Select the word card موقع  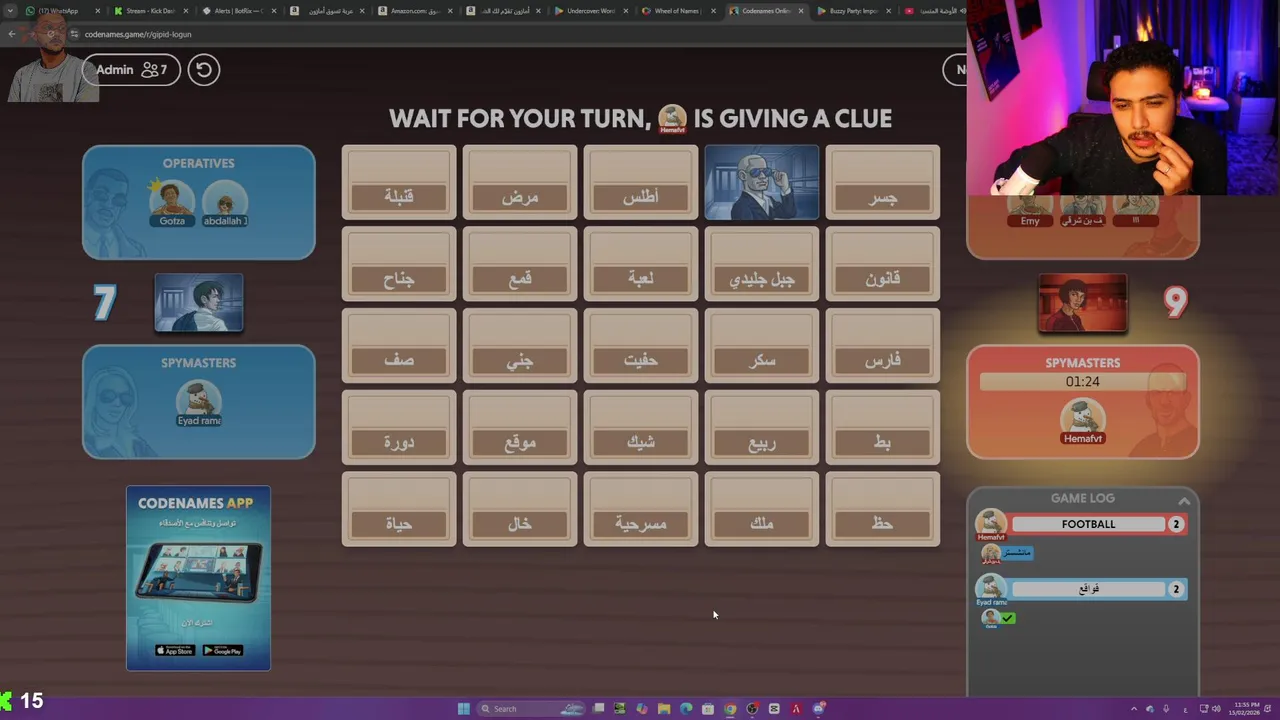tap(520, 428)
